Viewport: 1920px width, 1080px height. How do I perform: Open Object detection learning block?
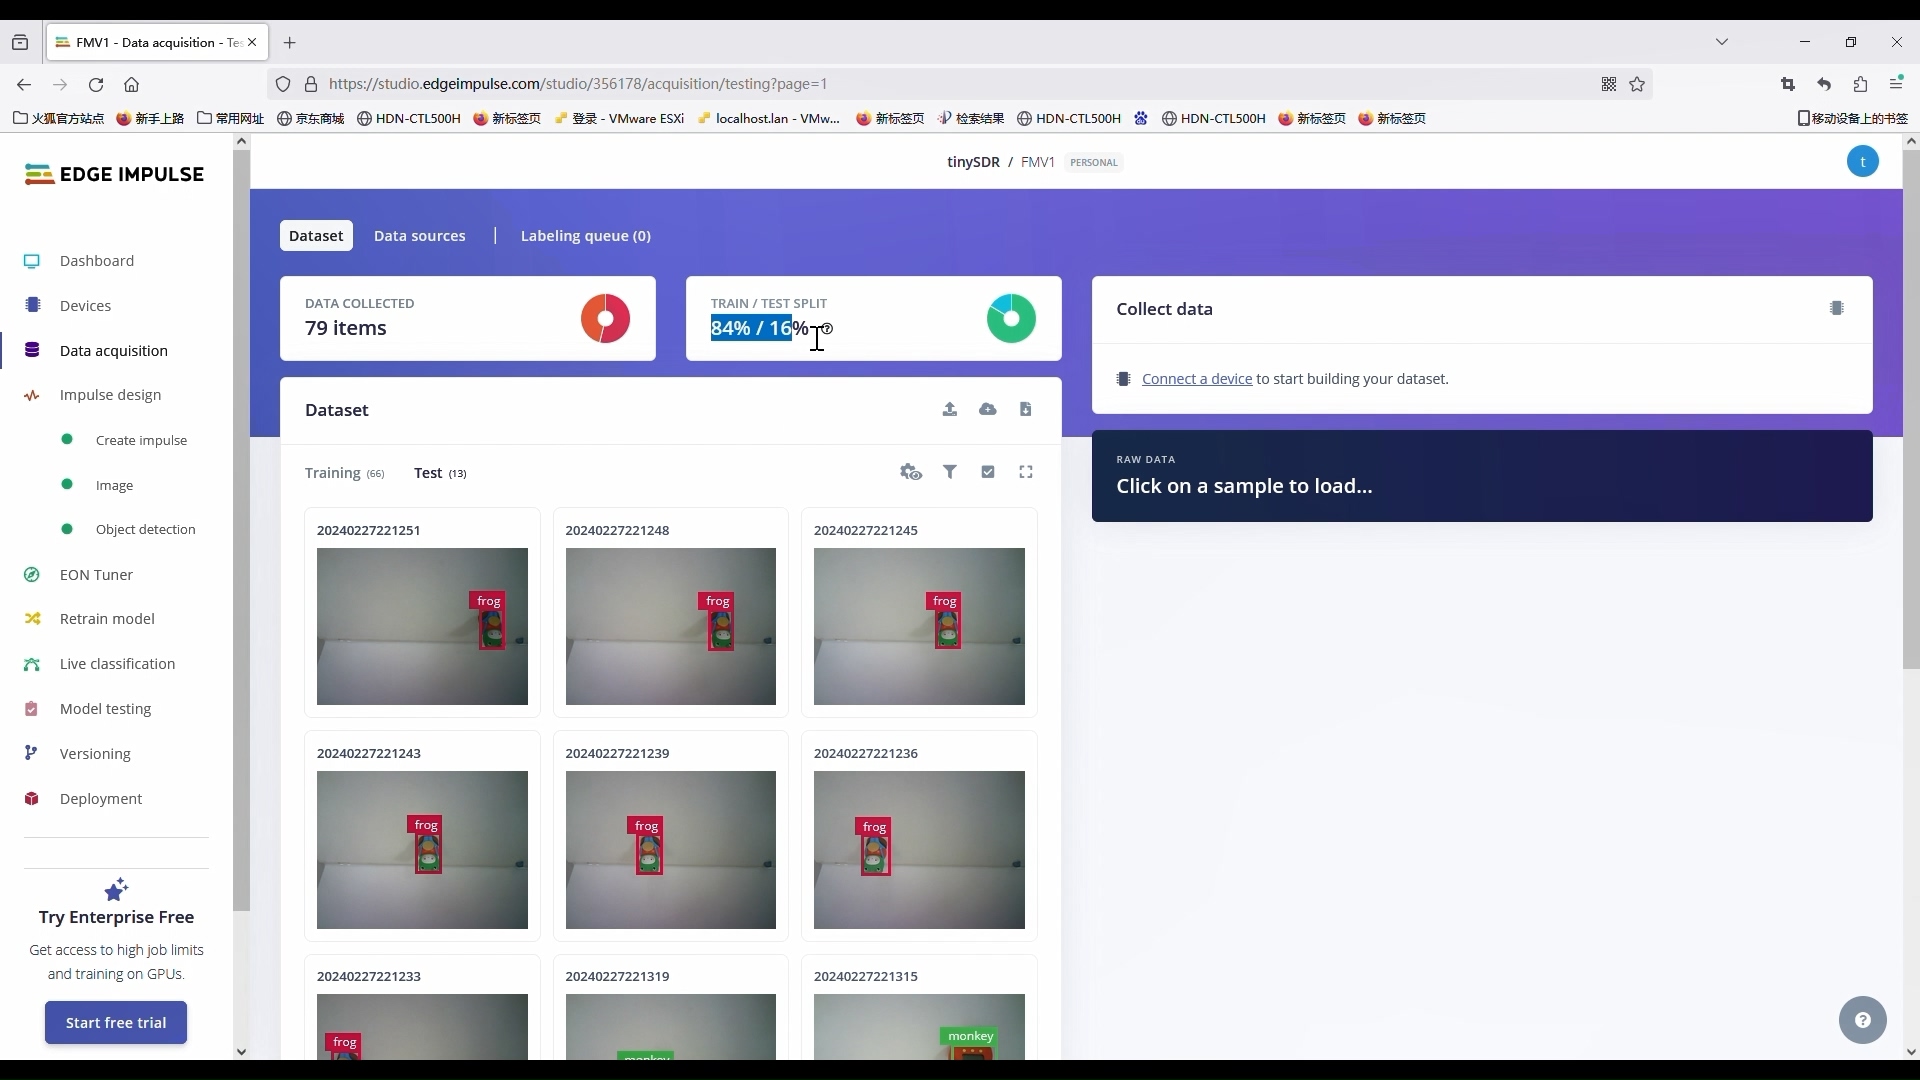coord(145,529)
